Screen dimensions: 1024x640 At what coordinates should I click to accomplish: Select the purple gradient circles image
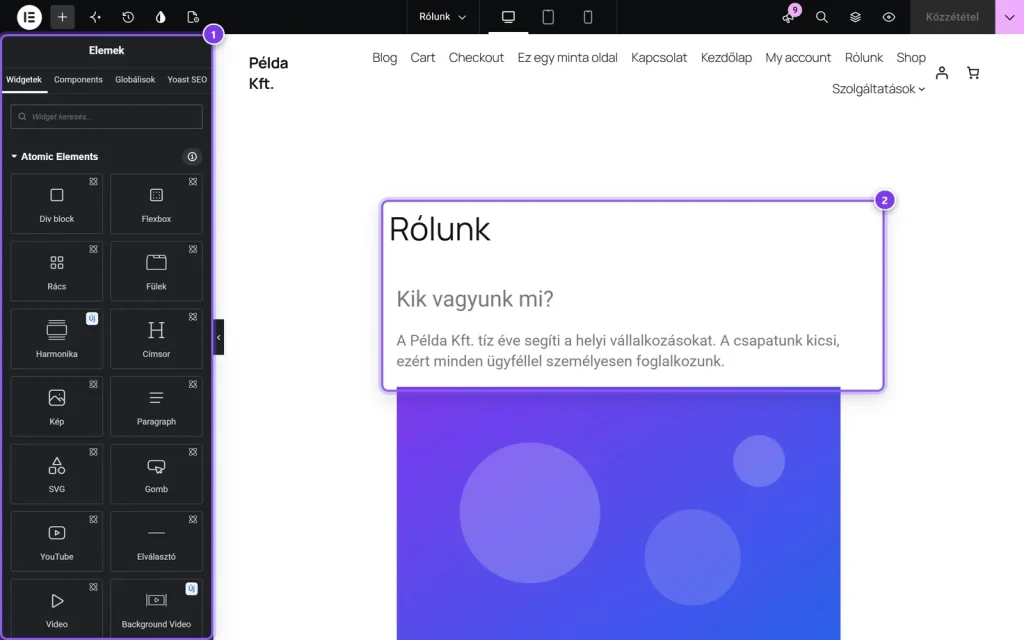618,515
